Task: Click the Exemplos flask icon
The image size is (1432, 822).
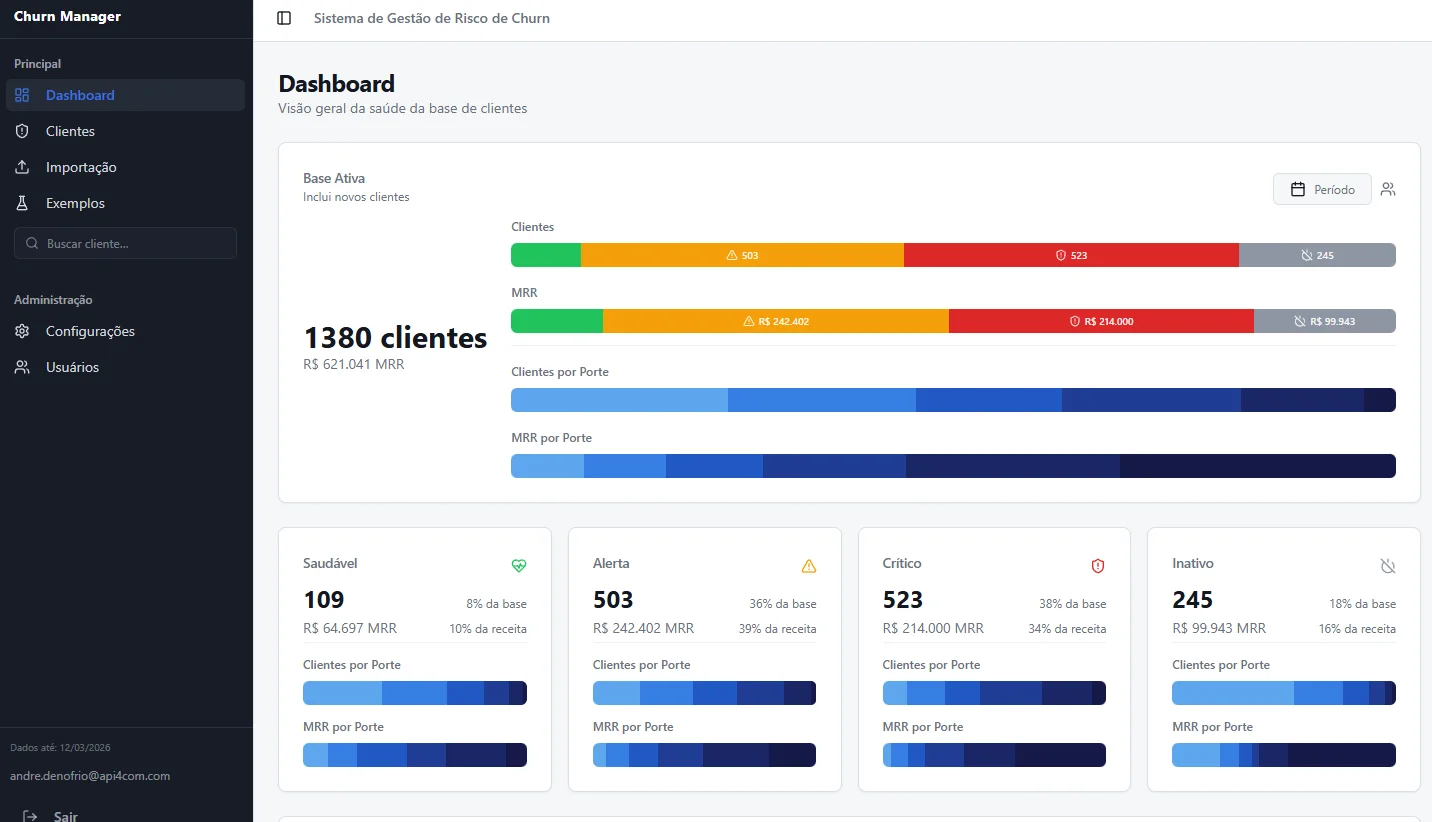Action: 22,203
